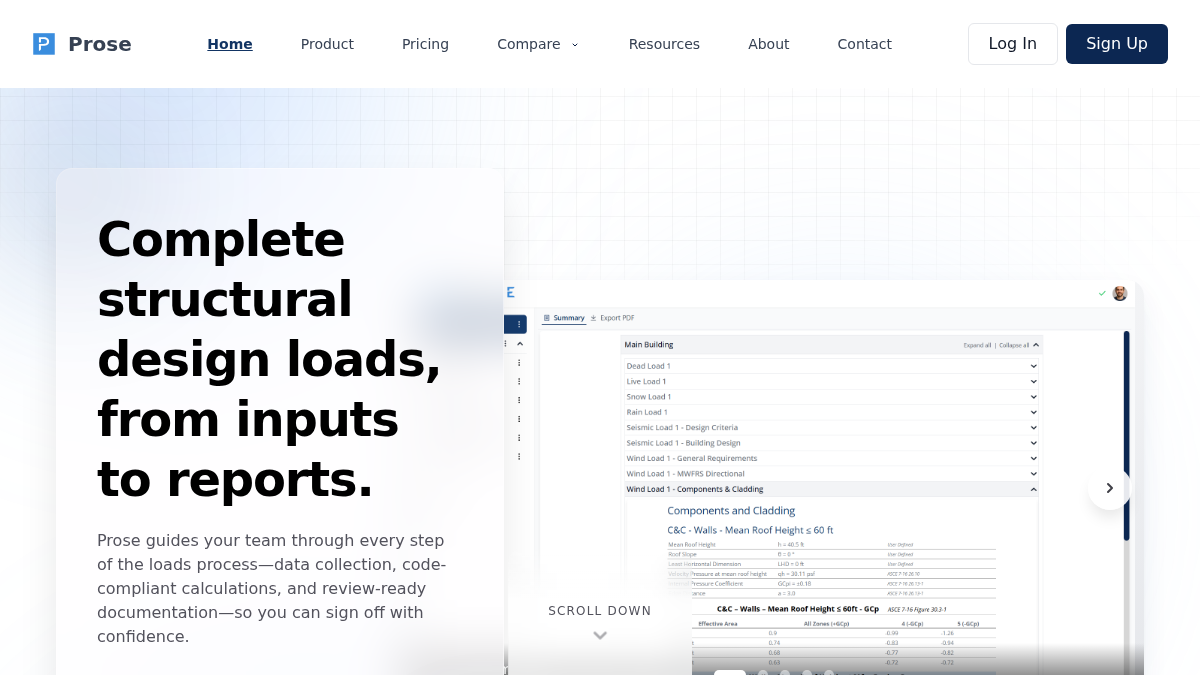
Task: Click the Prose logo icon
Action: [x=44, y=44]
